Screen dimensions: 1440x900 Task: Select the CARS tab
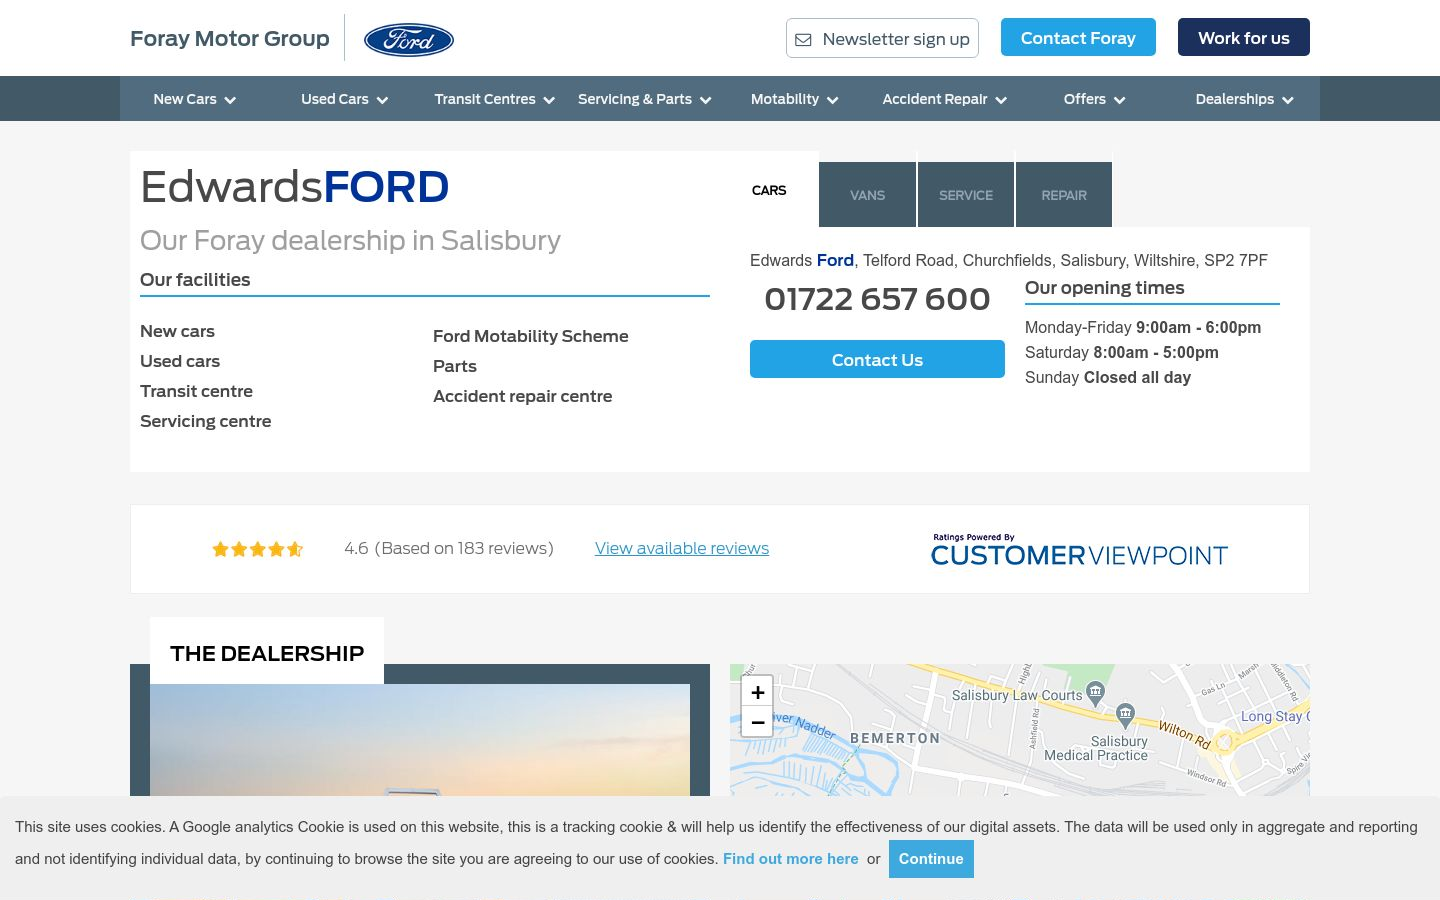coord(769,190)
